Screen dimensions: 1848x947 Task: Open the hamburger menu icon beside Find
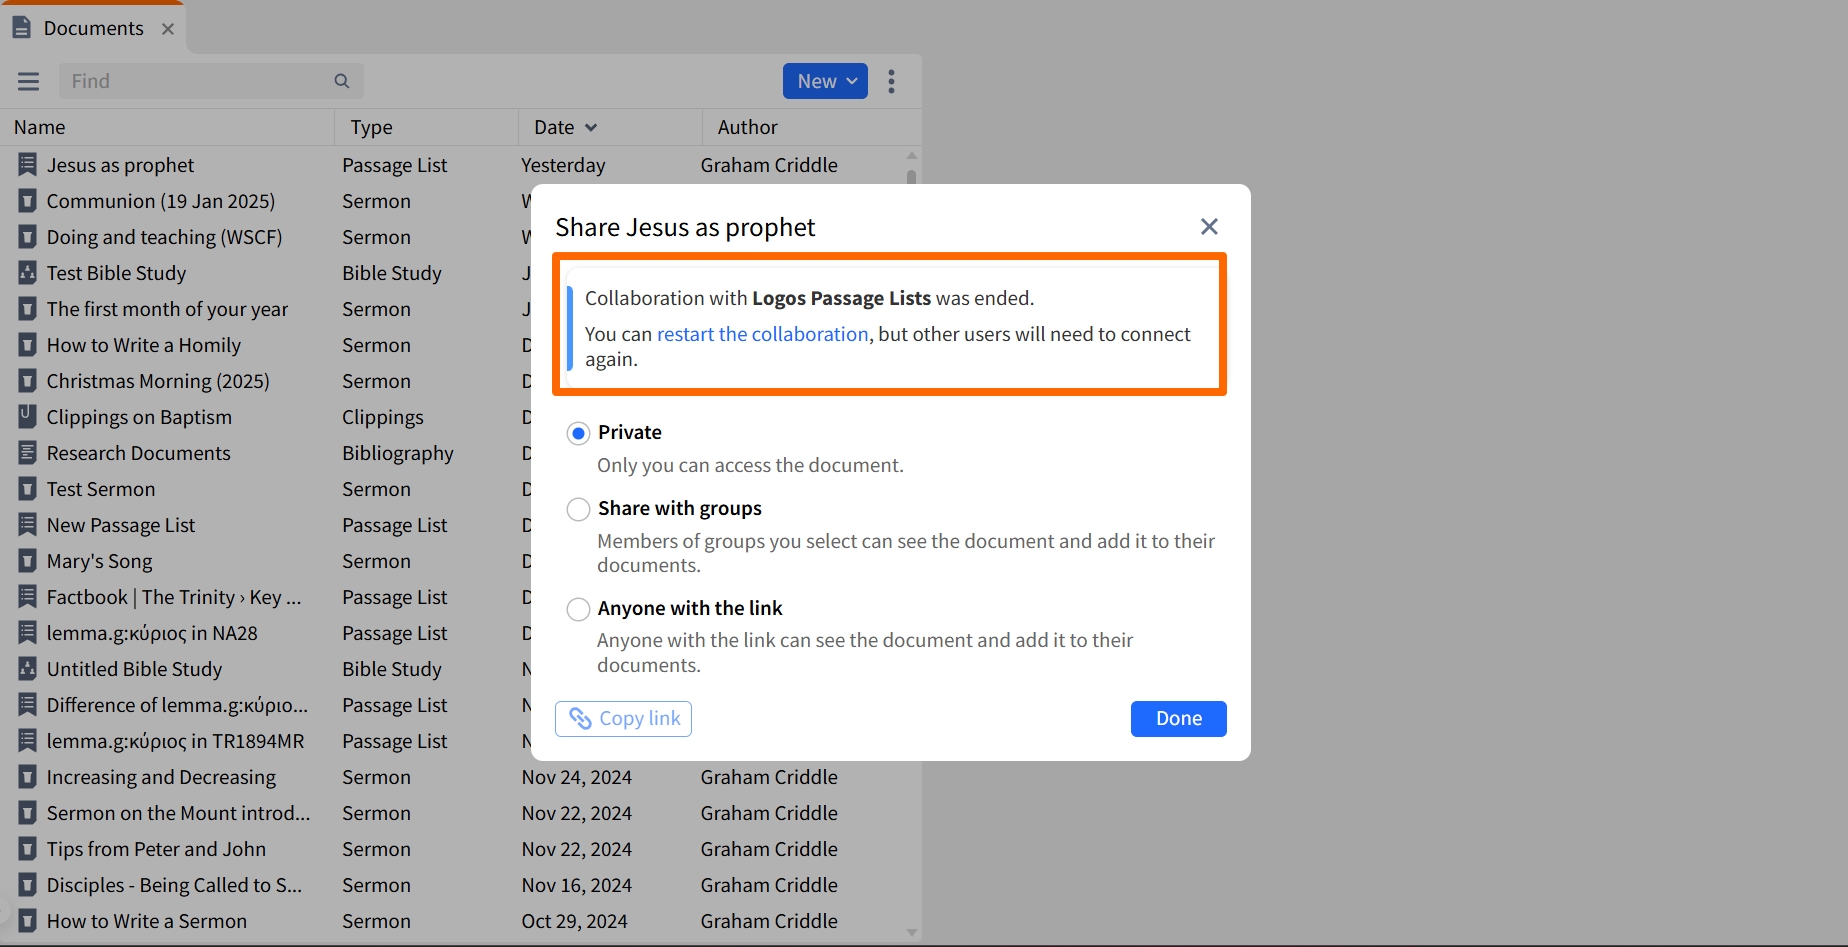click(28, 81)
